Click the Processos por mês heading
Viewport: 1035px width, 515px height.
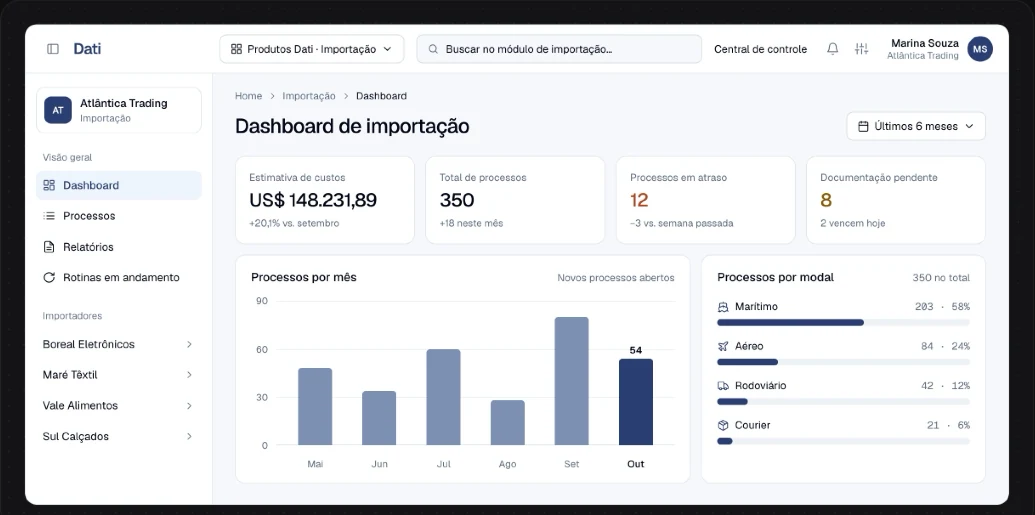click(304, 277)
